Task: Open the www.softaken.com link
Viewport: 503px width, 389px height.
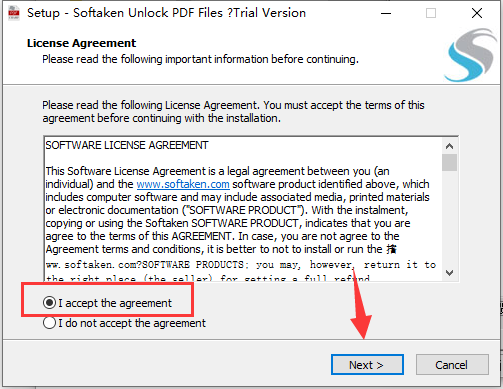Action: pyautogui.click(x=183, y=184)
